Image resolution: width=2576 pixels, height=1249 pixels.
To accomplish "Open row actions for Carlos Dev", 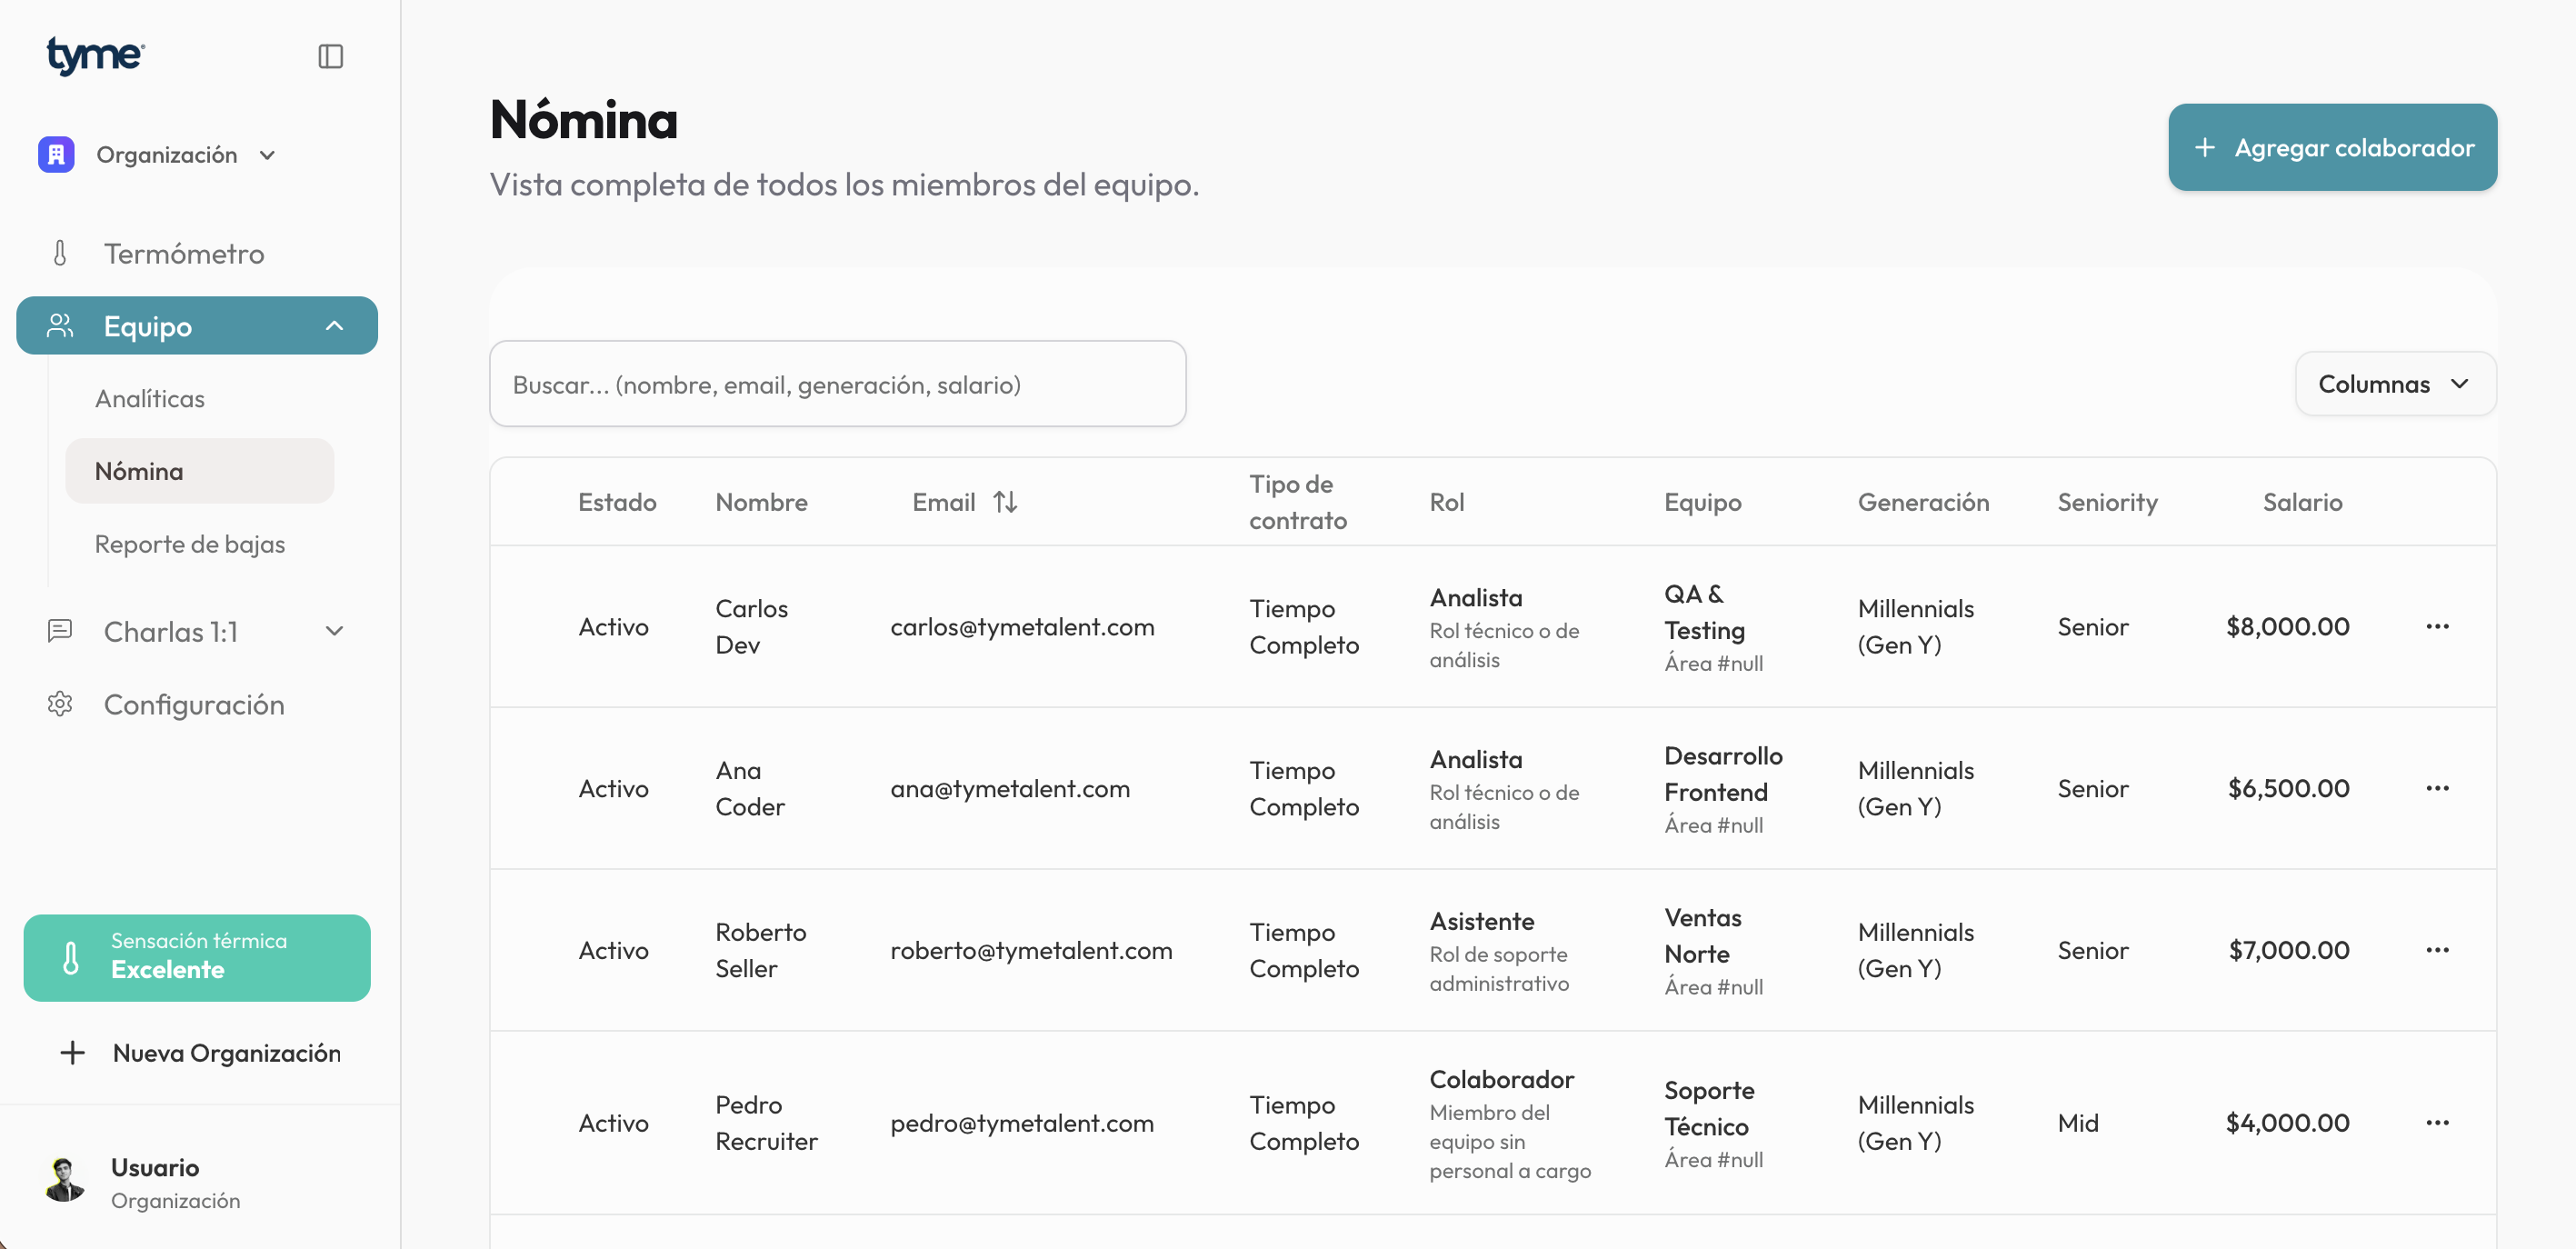I will pyautogui.click(x=2437, y=626).
